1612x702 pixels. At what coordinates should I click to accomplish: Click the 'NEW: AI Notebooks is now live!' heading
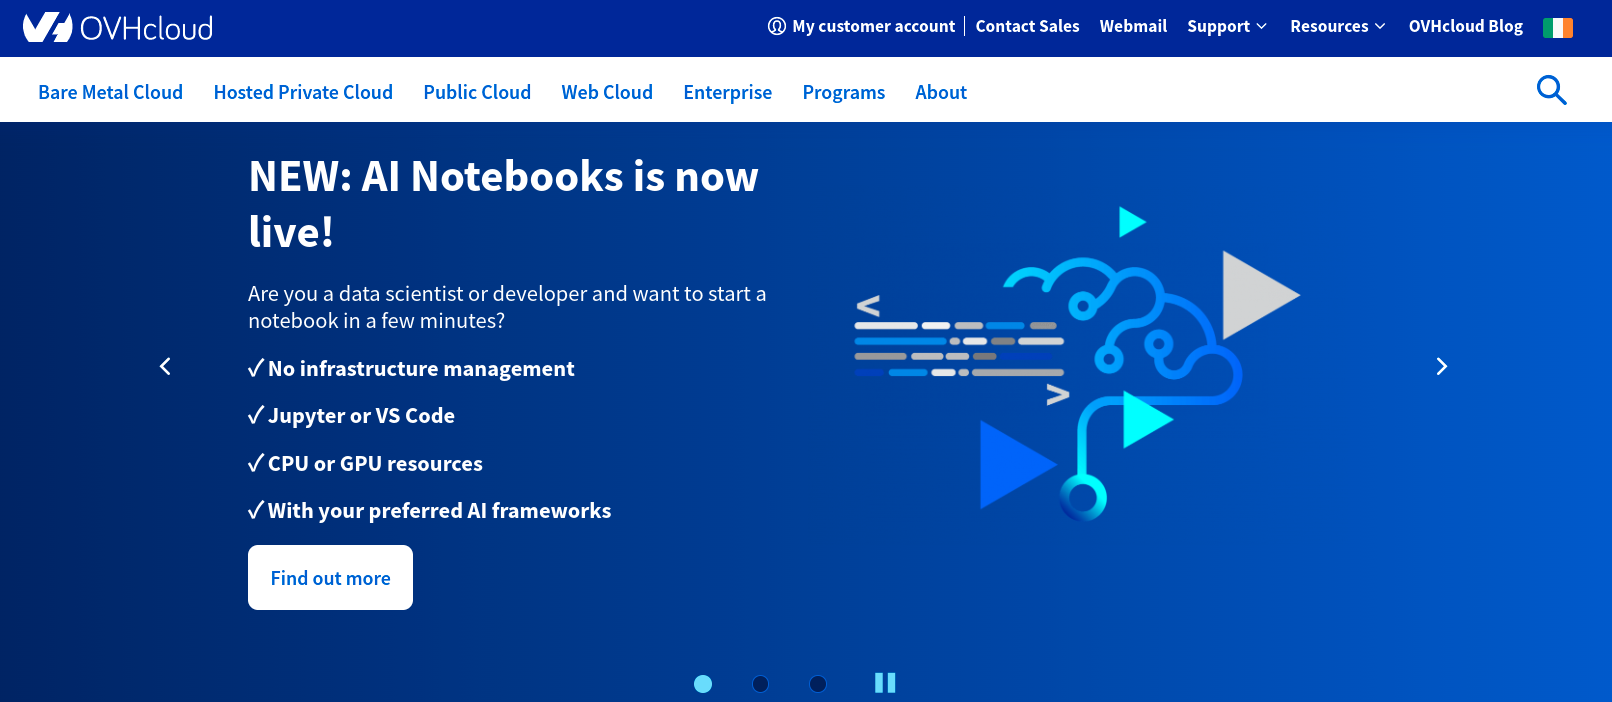tap(503, 204)
